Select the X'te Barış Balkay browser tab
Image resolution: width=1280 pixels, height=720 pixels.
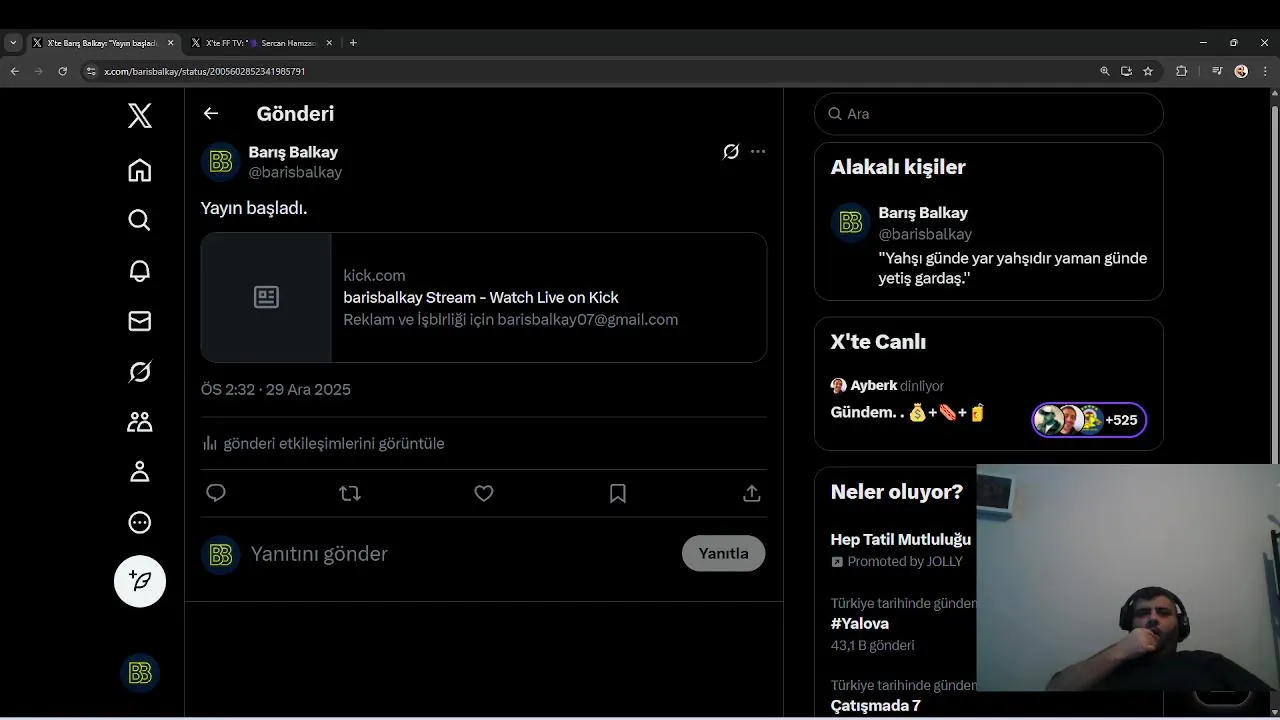tap(100, 43)
